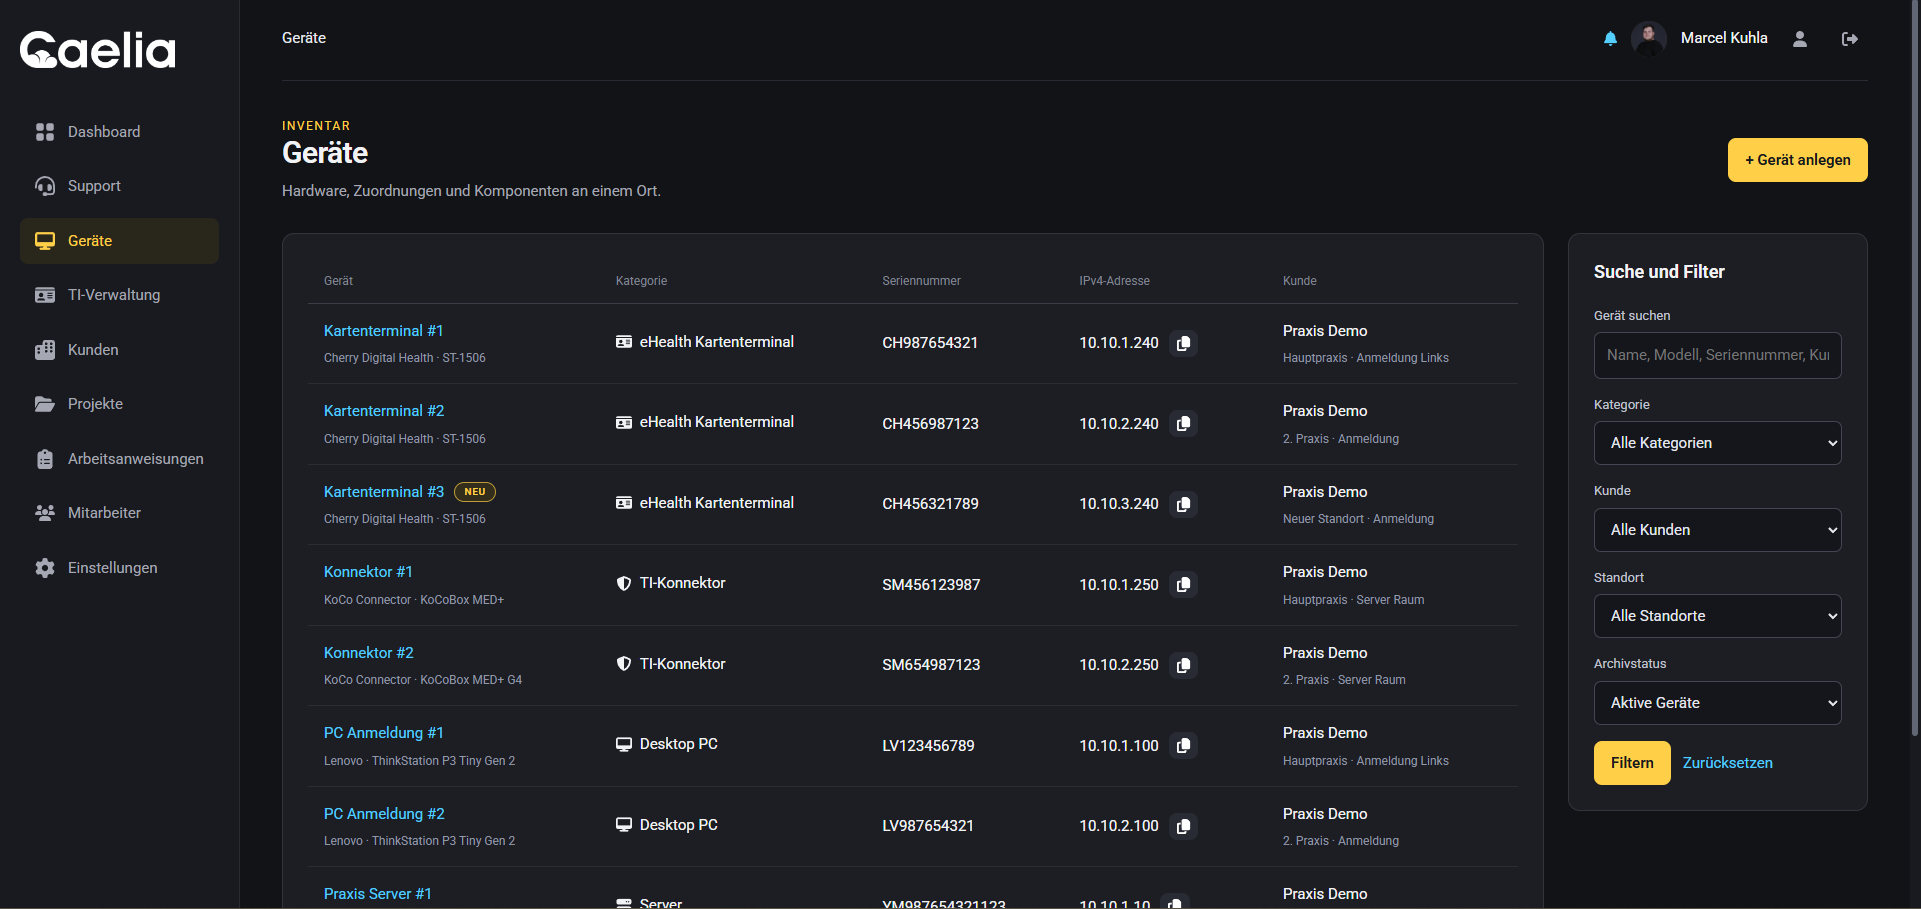Click the NEU badge on Kartenterminal #3
Viewport: 1921px width, 909px height.
(x=475, y=492)
